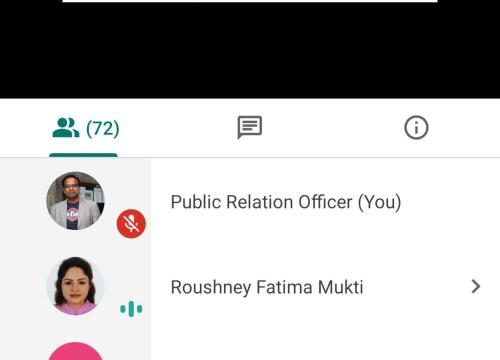Click the (72) participant count label
Screen dimensions: 500x360
point(103,129)
